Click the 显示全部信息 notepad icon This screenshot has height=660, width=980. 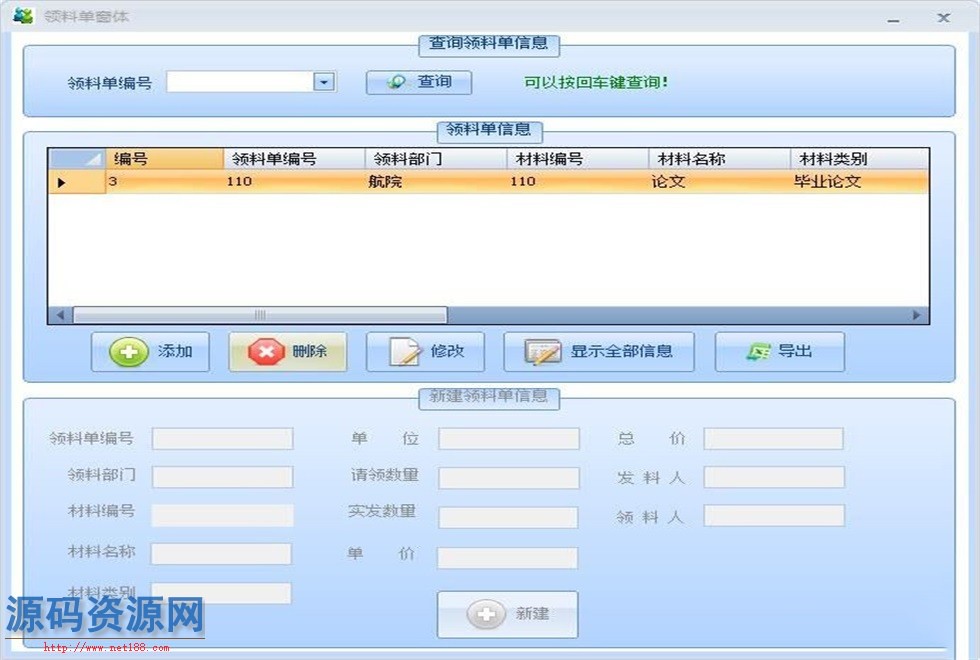[x=543, y=352]
